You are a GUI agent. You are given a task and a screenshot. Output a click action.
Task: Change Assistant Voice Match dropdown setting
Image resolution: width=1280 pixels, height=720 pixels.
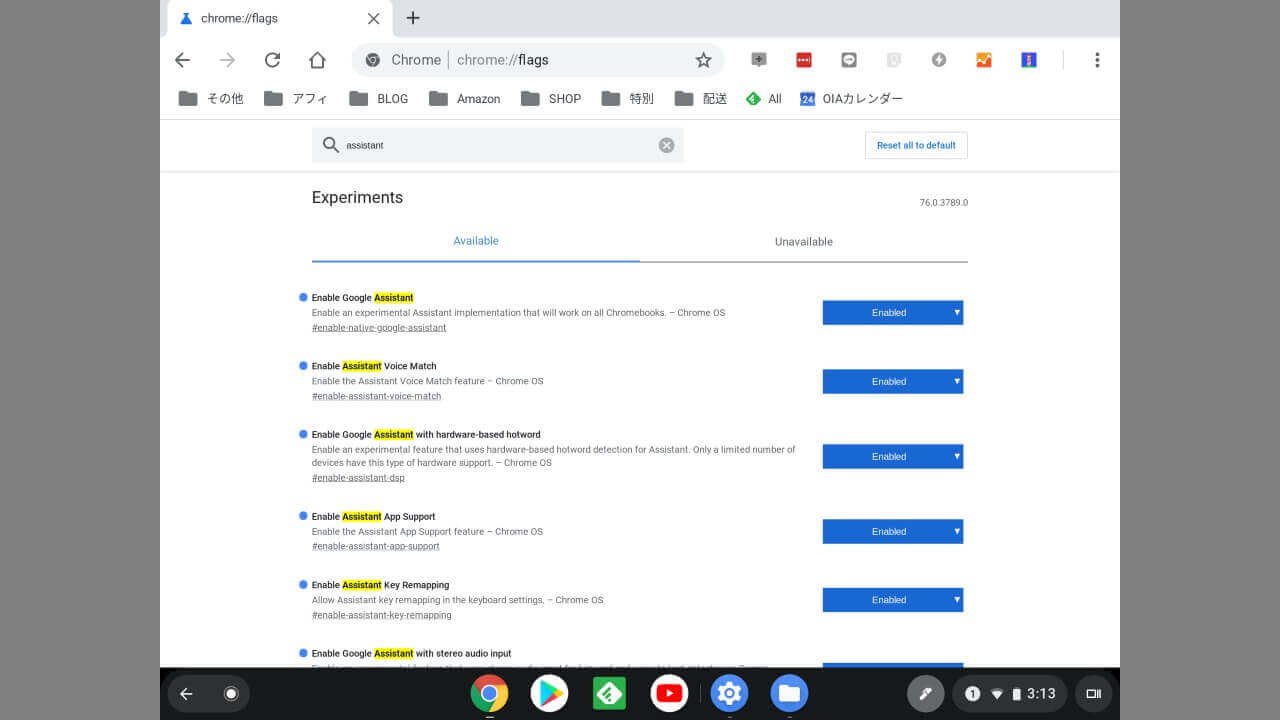[x=892, y=381]
